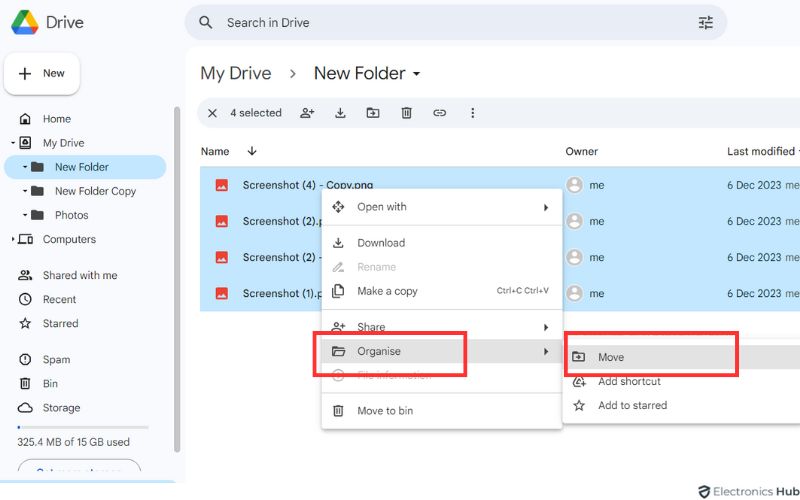Open Recent files
800x500 pixels.
[x=59, y=299]
